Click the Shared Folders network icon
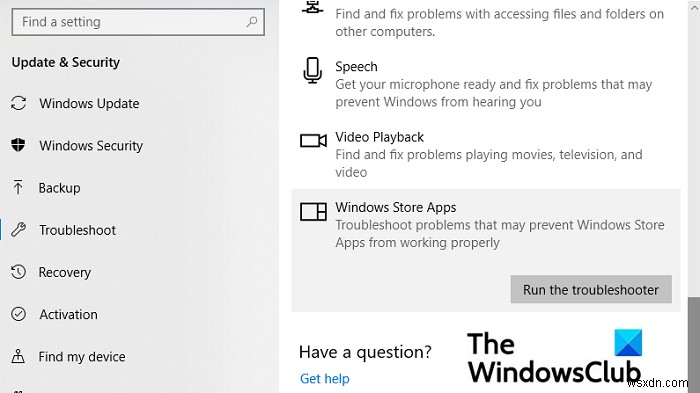700x393 pixels. click(x=312, y=6)
